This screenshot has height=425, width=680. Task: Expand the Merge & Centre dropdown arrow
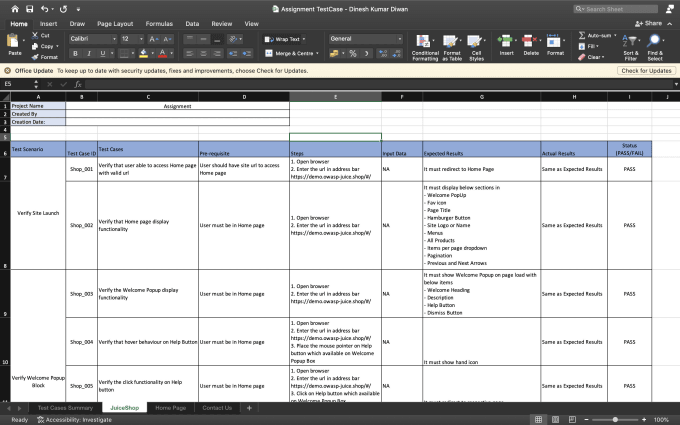[x=317, y=53]
